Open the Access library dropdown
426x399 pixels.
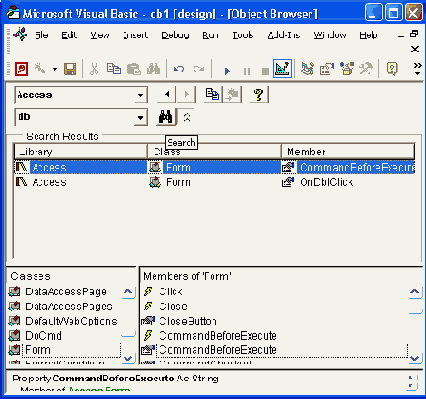click(140, 95)
